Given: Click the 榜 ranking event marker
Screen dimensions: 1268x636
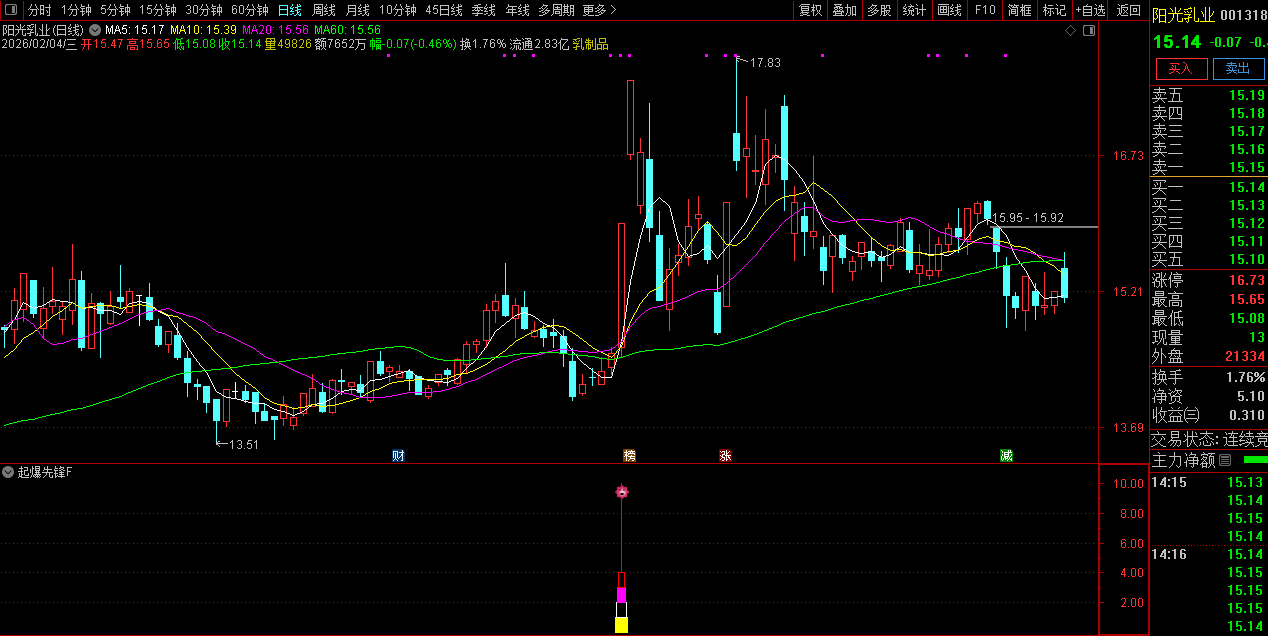Looking at the screenshot, I should (x=629, y=456).
